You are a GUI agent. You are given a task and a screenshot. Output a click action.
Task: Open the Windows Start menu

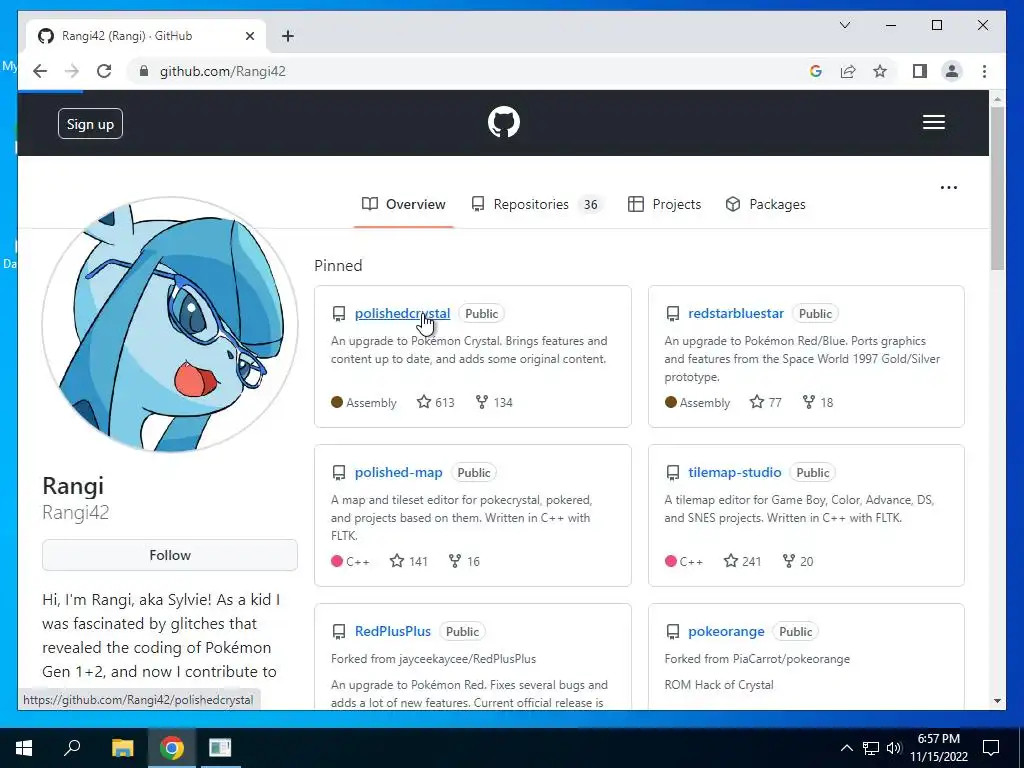click(24, 748)
